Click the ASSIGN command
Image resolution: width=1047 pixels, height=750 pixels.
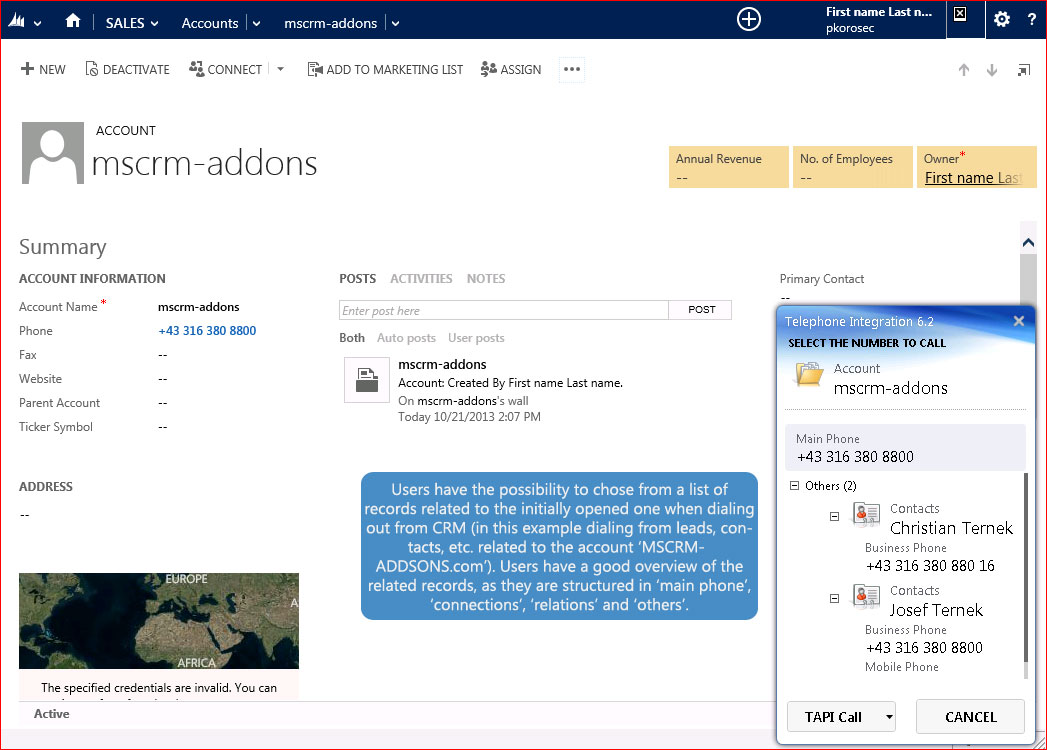[x=511, y=69]
